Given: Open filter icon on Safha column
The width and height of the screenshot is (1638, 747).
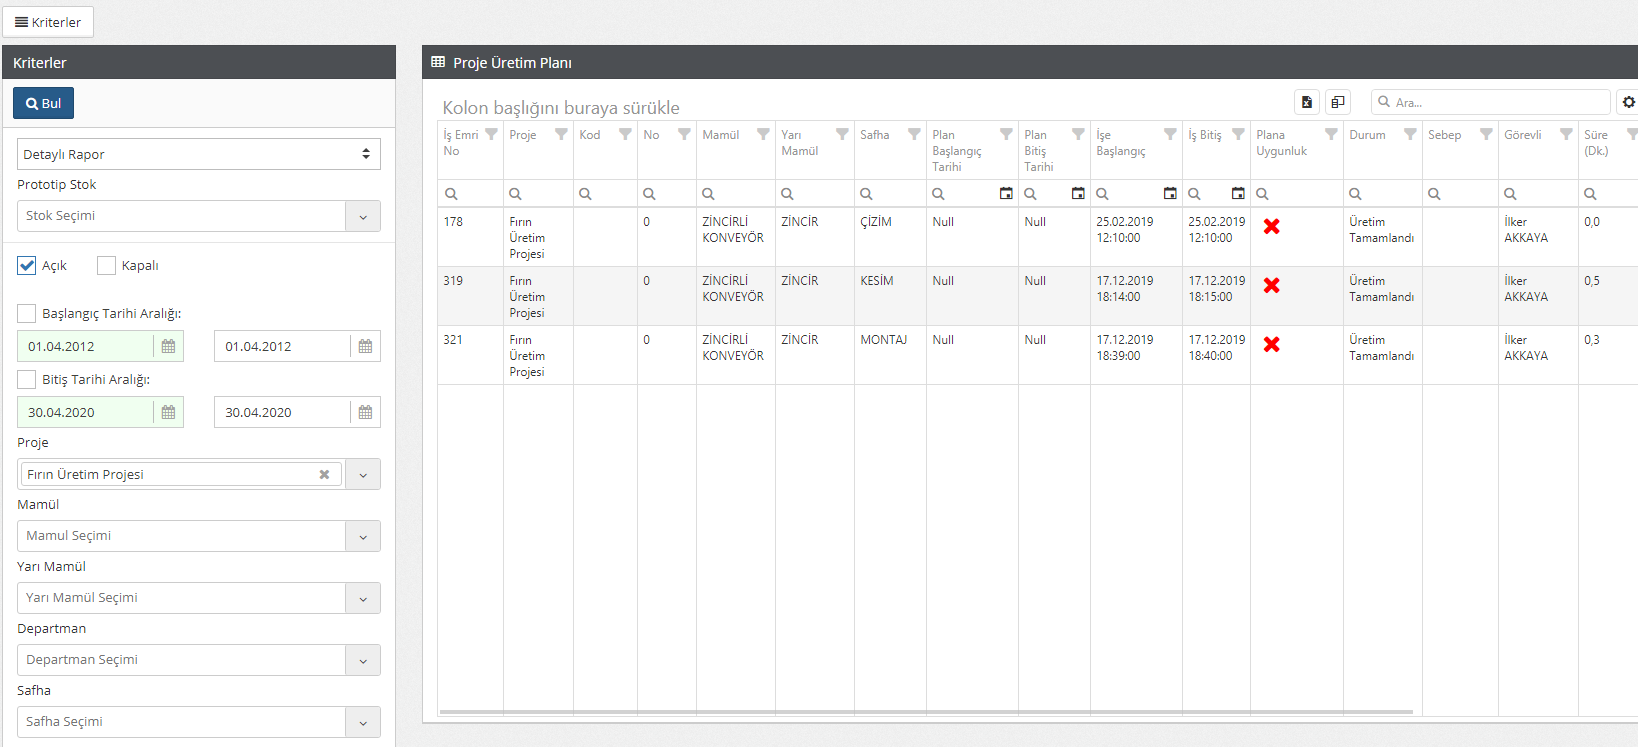Looking at the screenshot, I should (x=914, y=135).
